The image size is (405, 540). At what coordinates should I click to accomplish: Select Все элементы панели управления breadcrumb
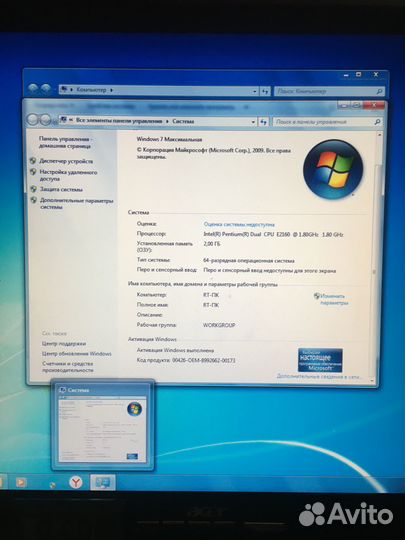(x=119, y=121)
